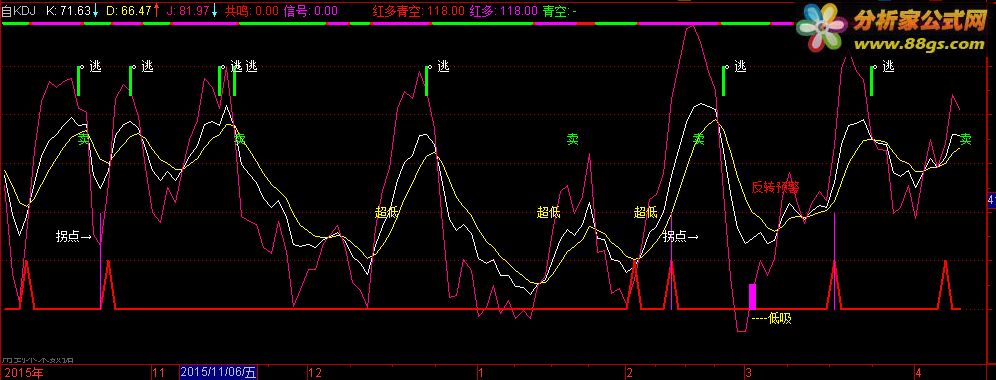Click the 自KDJ indicator name label
This screenshot has width=996, height=380.
18,10
